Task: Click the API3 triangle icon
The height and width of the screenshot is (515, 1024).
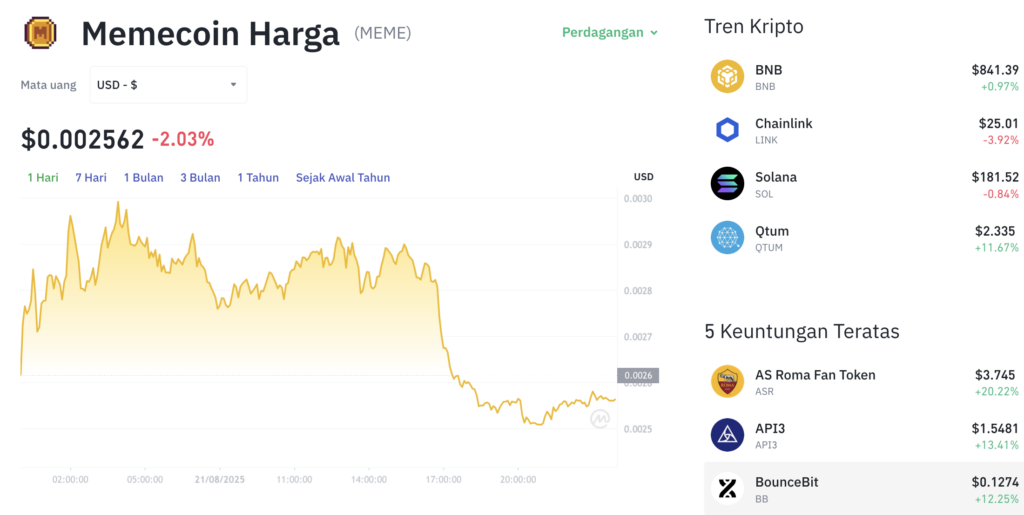Action: coord(727,435)
